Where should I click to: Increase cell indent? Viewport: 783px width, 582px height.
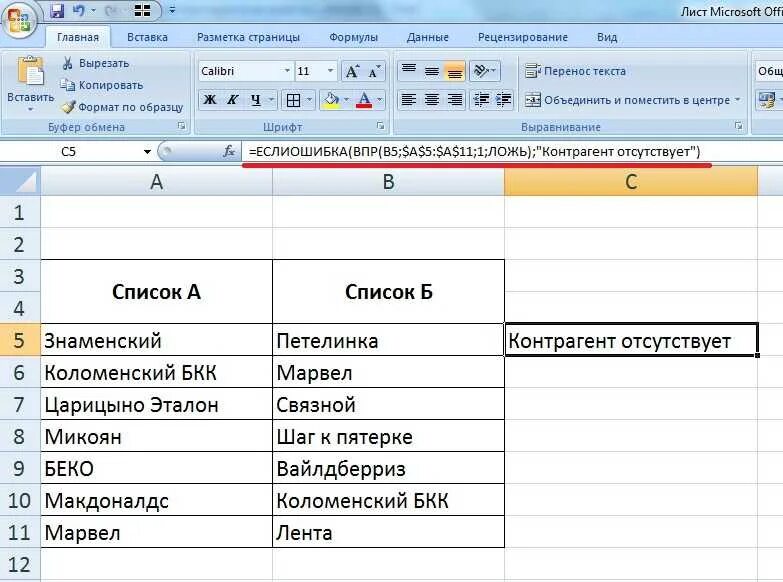click(503, 100)
